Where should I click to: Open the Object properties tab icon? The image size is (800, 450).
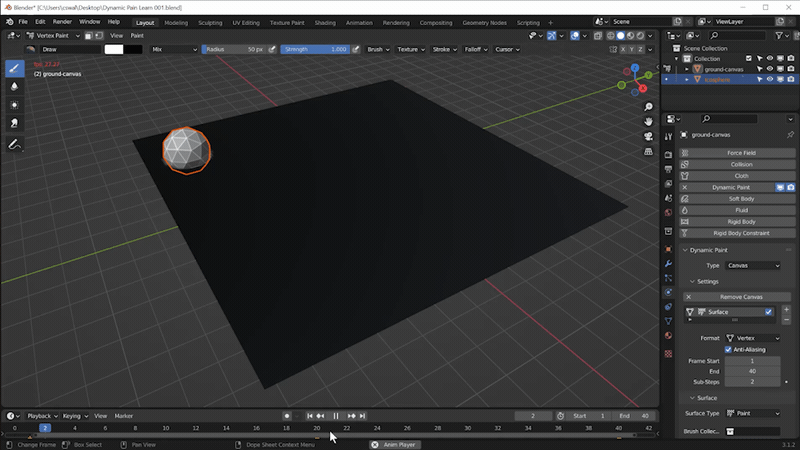pos(668,249)
